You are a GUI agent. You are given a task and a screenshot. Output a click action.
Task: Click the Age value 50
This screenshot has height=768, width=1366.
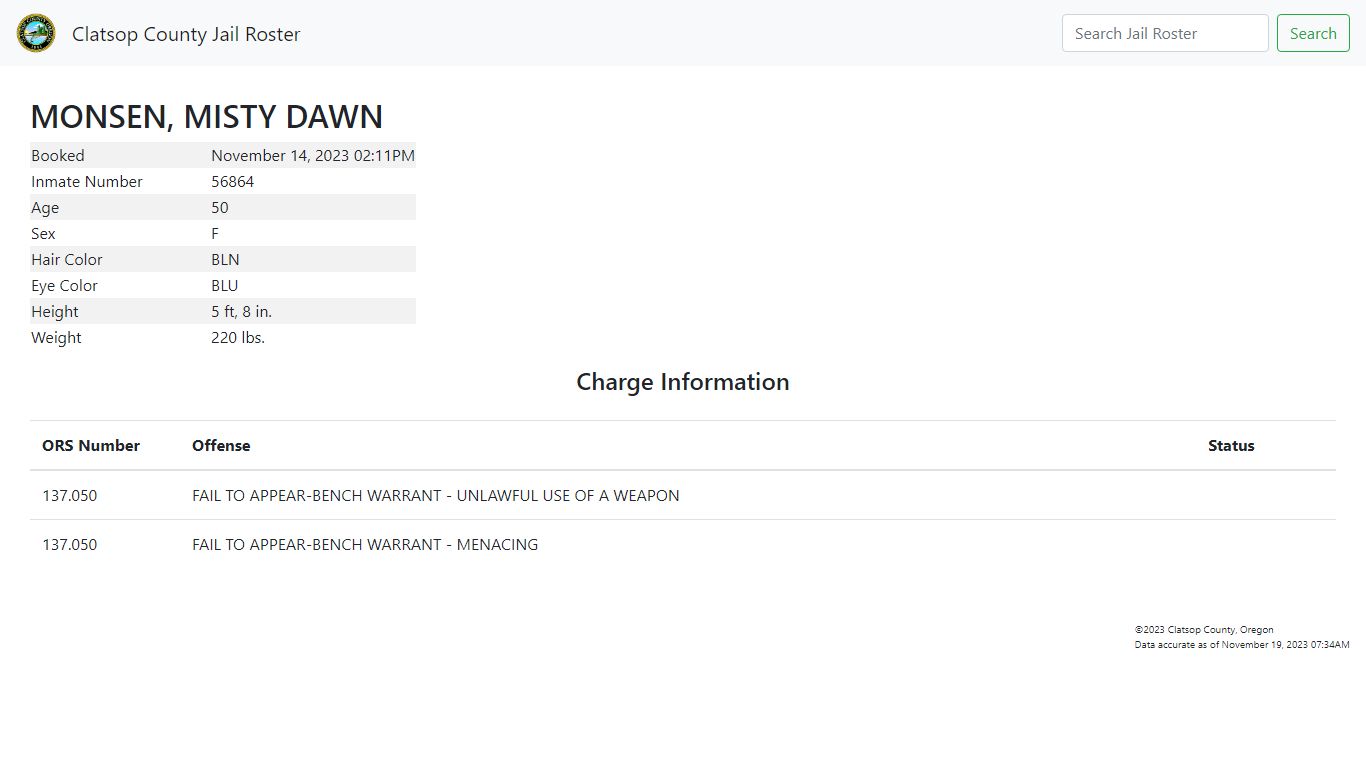pos(220,208)
